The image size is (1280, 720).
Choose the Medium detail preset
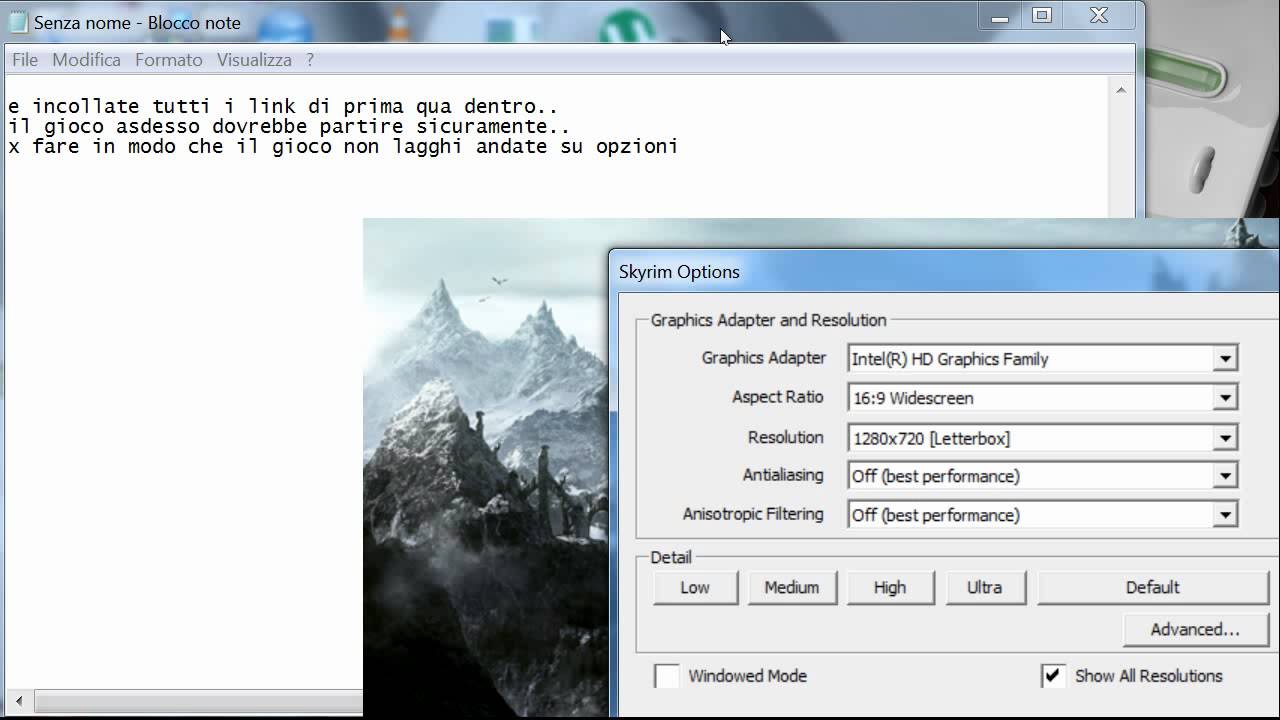pyautogui.click(x=792, y=588)
